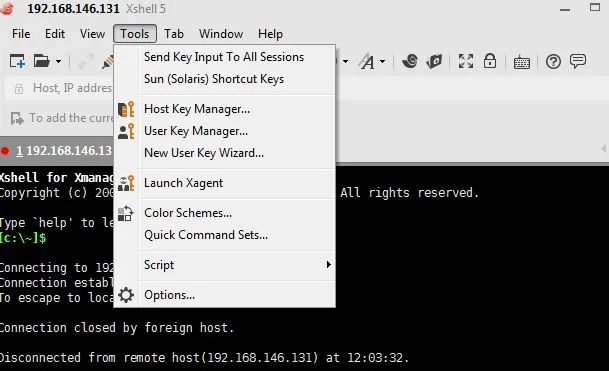Screen dimensions: 609x371
Task: Open the font settings 'A' icon
Action: click(x=367, y=61)
